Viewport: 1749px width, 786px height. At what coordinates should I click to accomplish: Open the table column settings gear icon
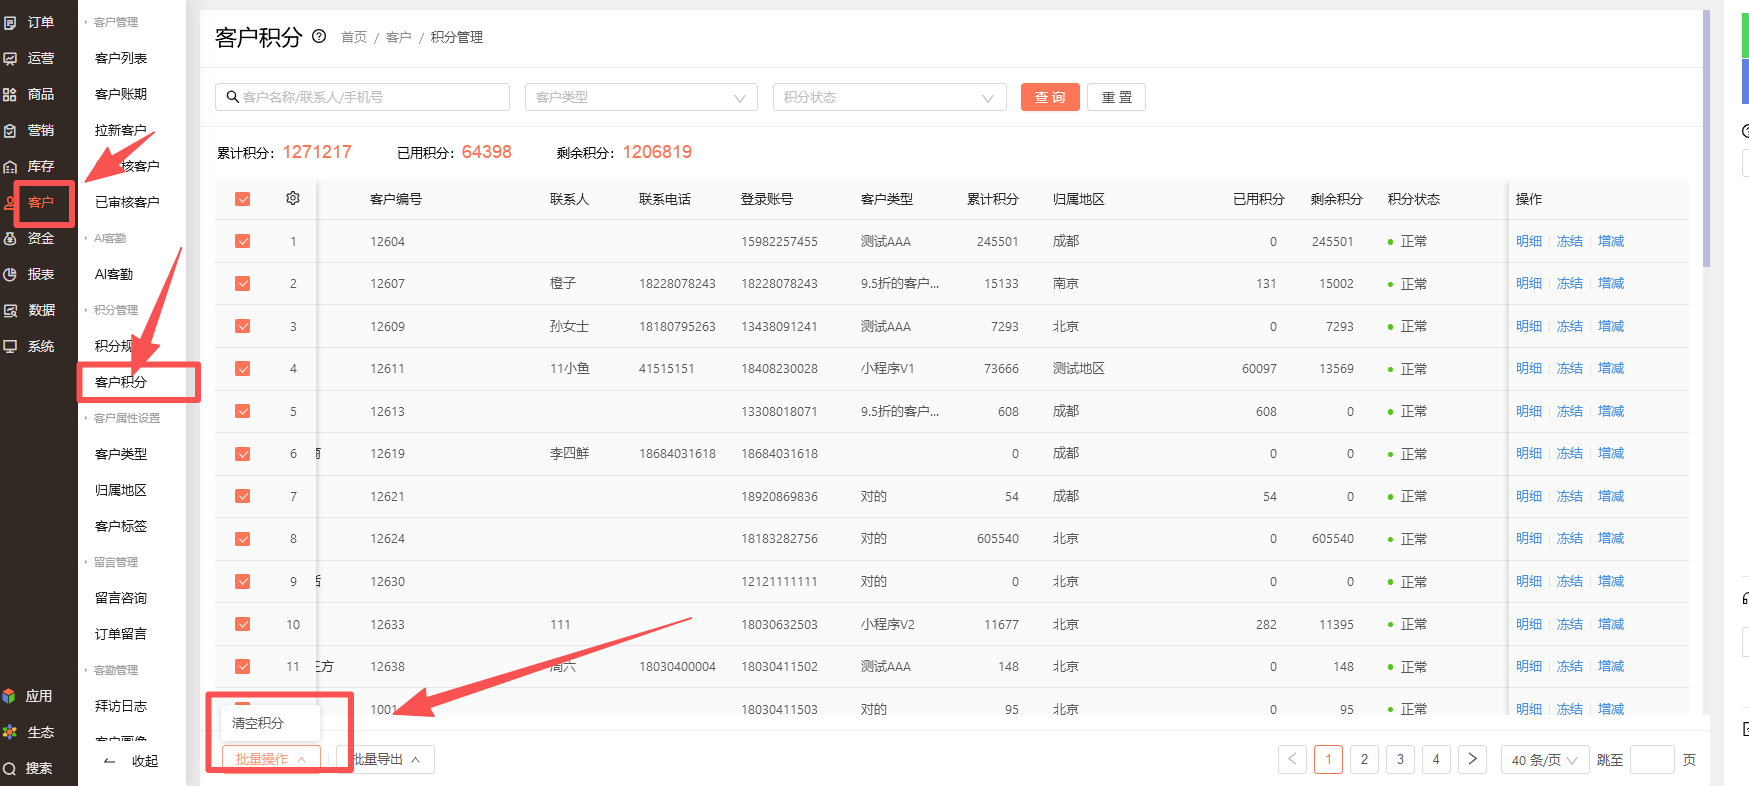[293, 198]
